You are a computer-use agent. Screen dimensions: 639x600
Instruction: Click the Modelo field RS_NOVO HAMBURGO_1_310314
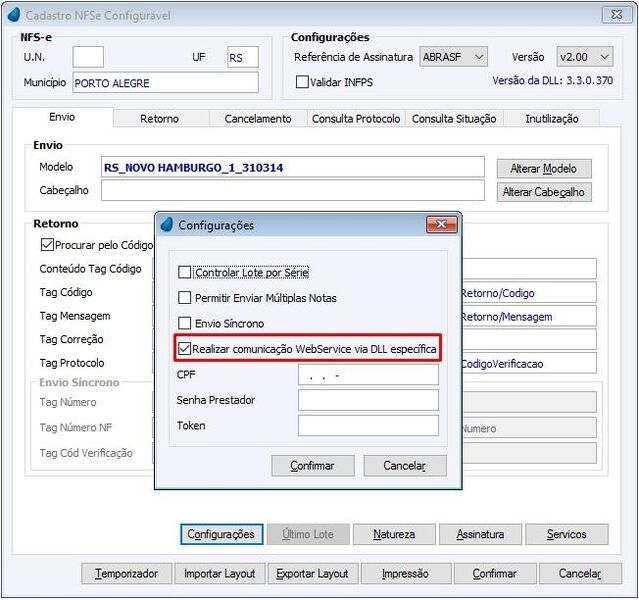pos(293,167)
